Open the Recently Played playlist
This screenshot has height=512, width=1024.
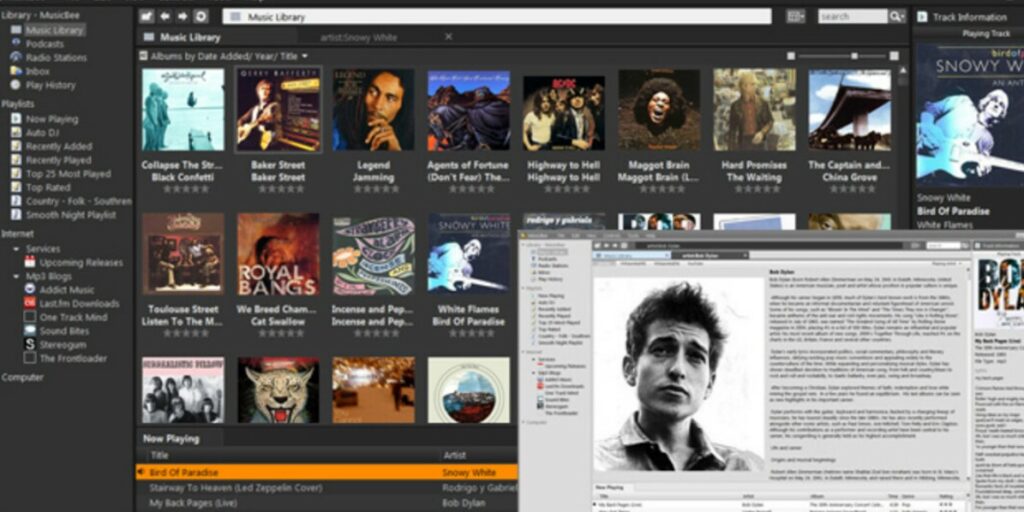point(59,160)
